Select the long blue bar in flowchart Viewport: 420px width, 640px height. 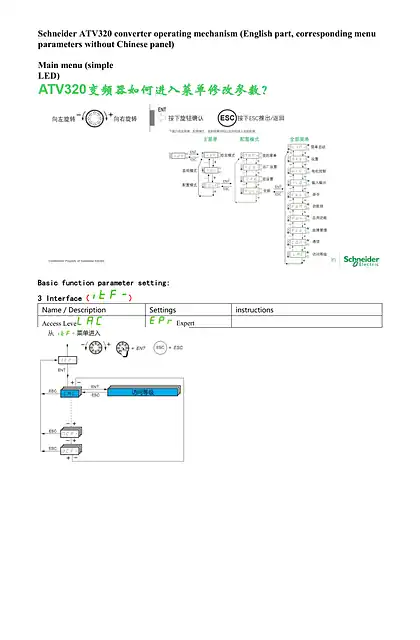point(143,391)
